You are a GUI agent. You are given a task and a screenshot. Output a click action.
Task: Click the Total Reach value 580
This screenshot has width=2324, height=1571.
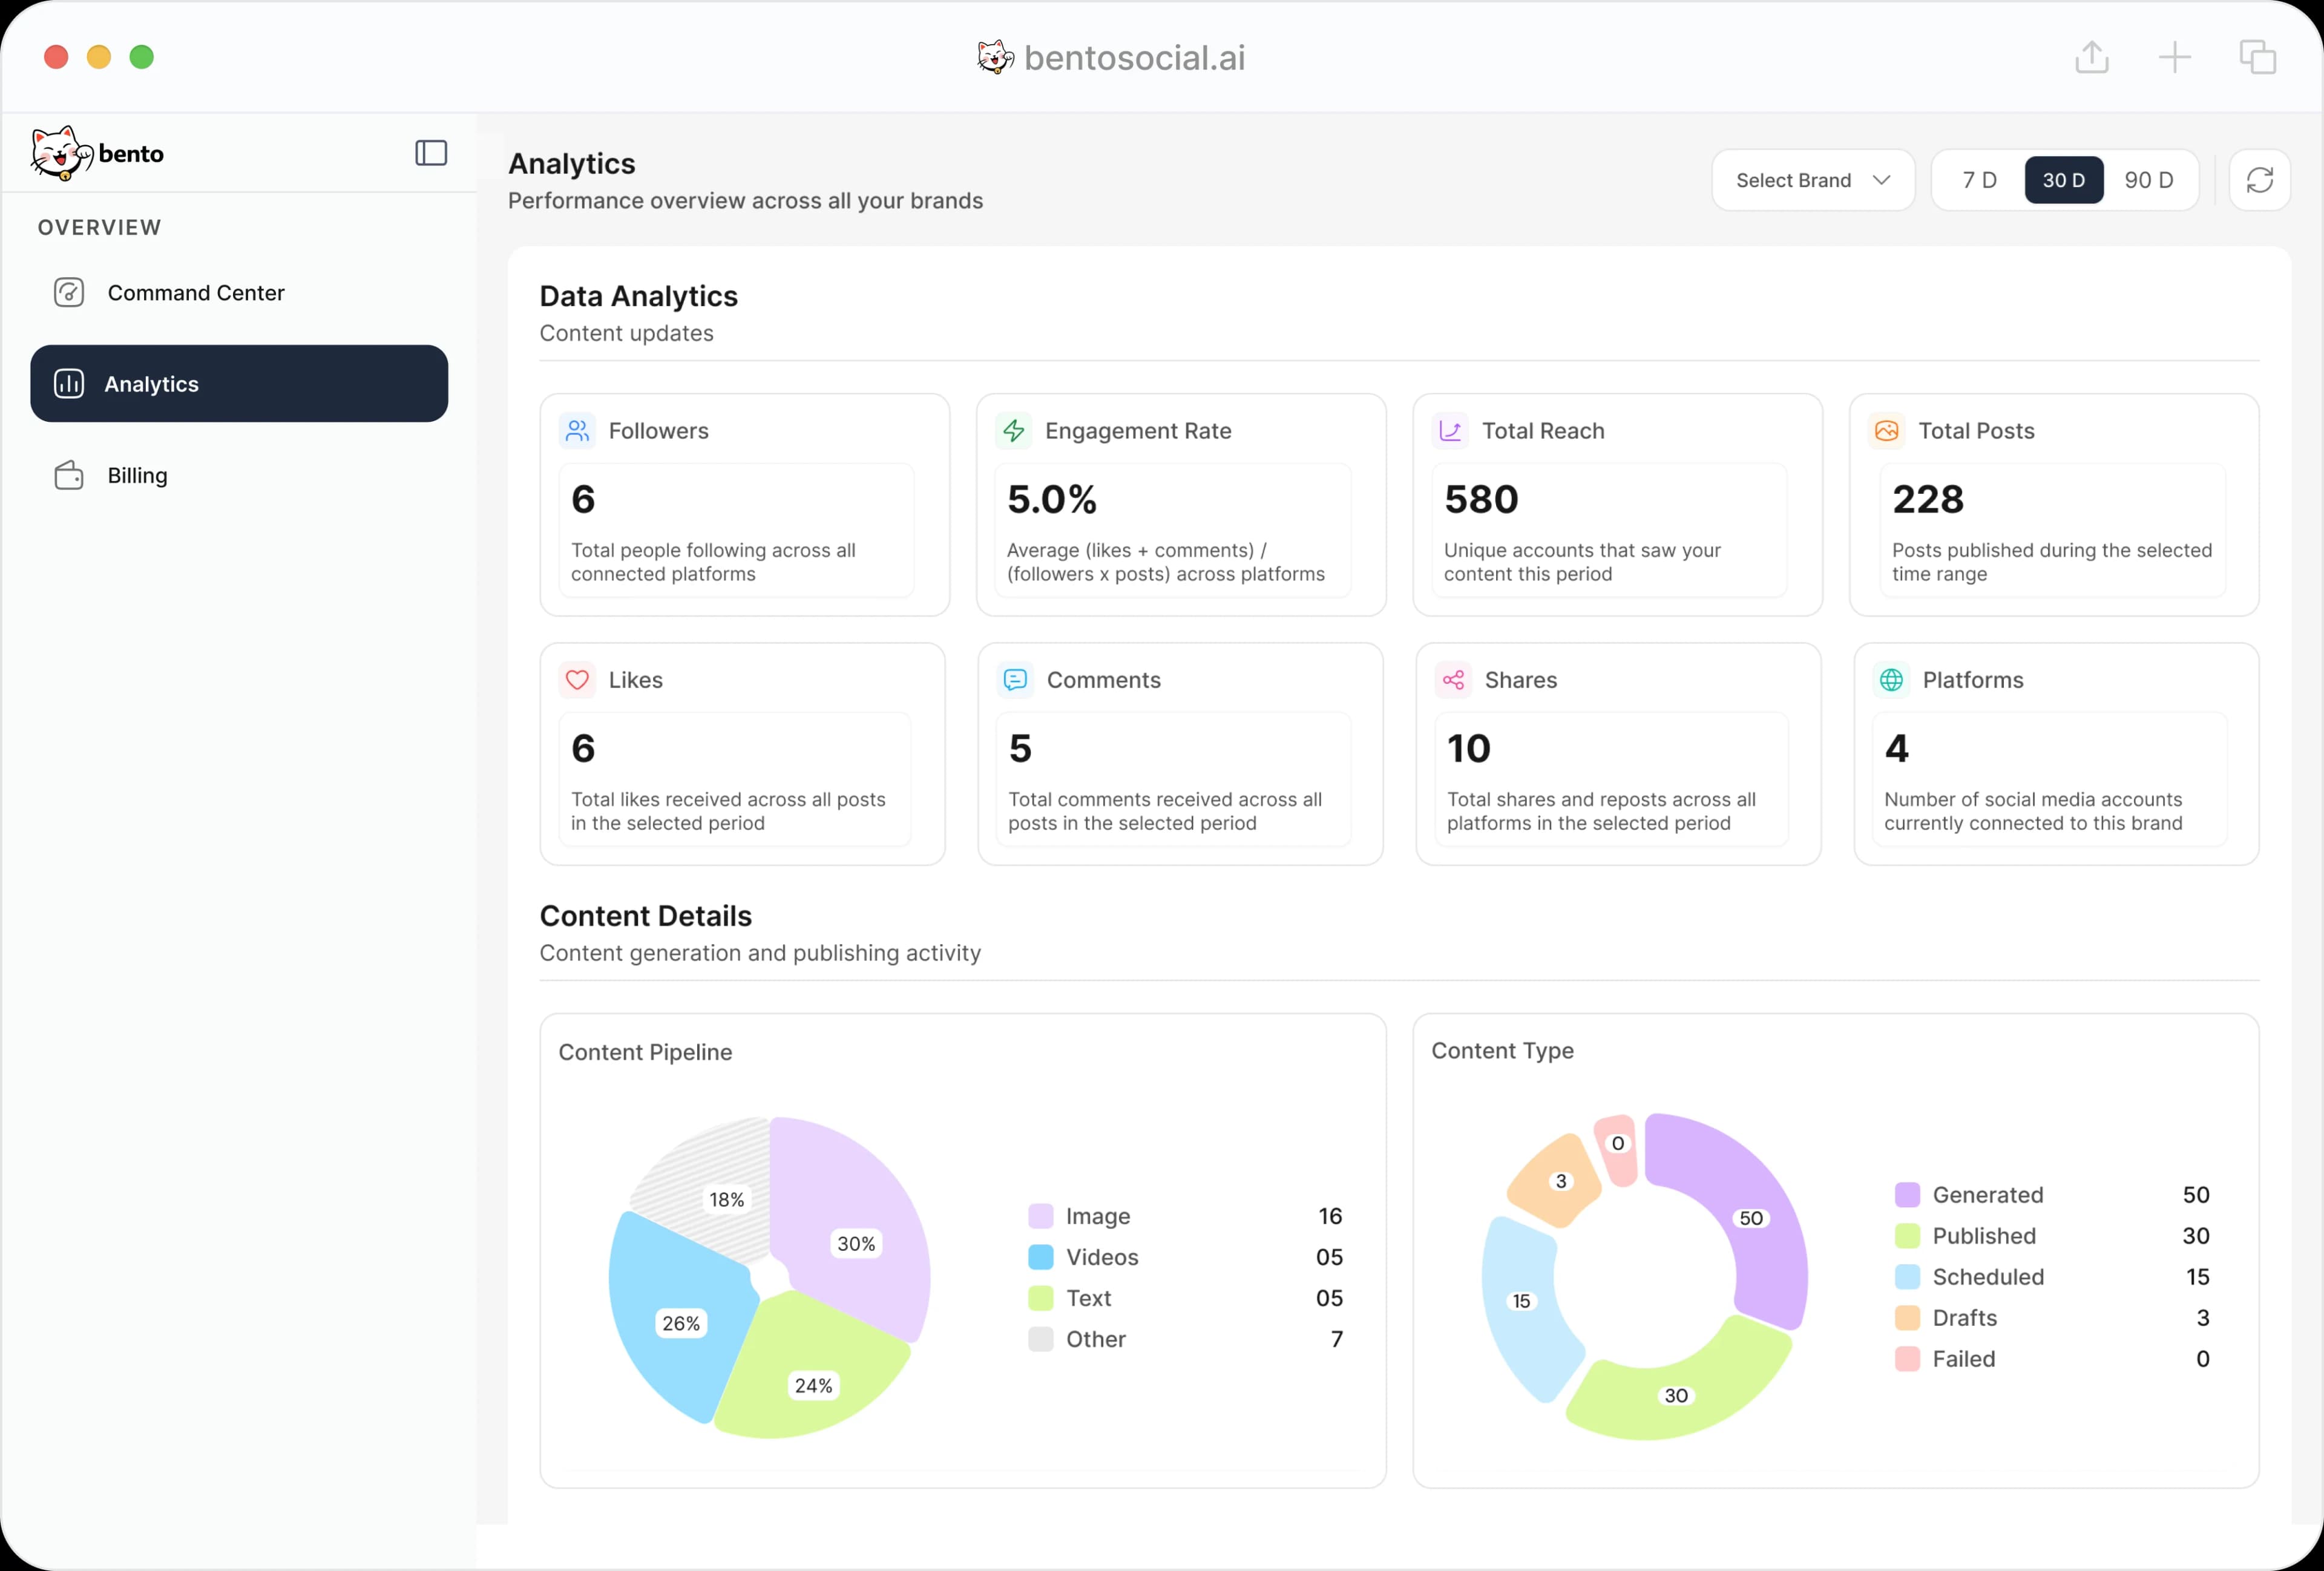click(x=1481, y=499)
